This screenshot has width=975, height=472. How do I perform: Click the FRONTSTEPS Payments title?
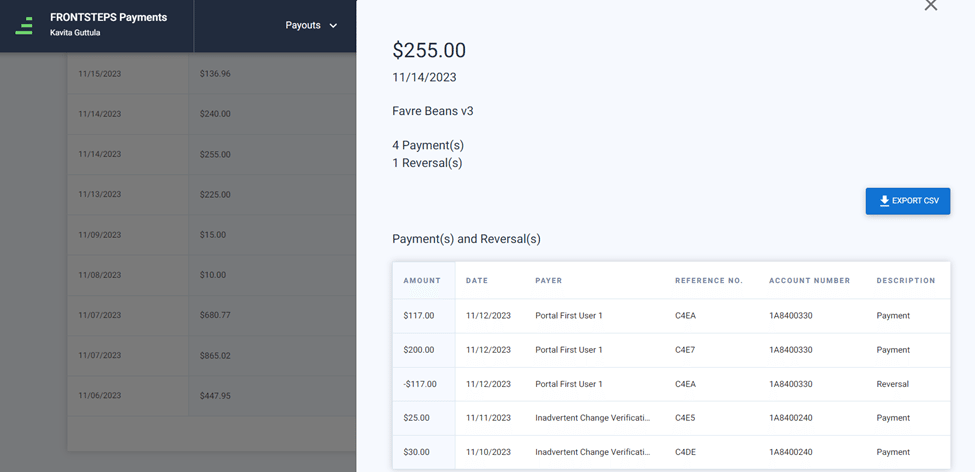[x=108, y=17]
